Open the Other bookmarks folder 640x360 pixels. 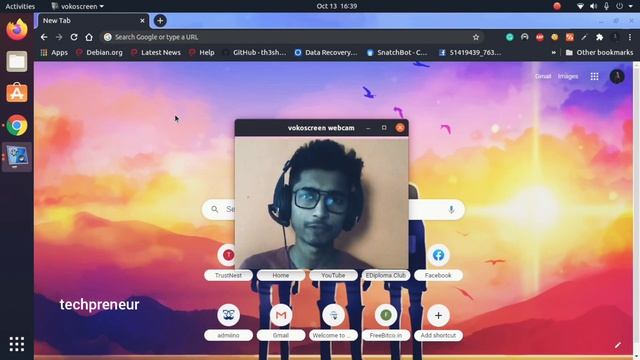(600, 52)
